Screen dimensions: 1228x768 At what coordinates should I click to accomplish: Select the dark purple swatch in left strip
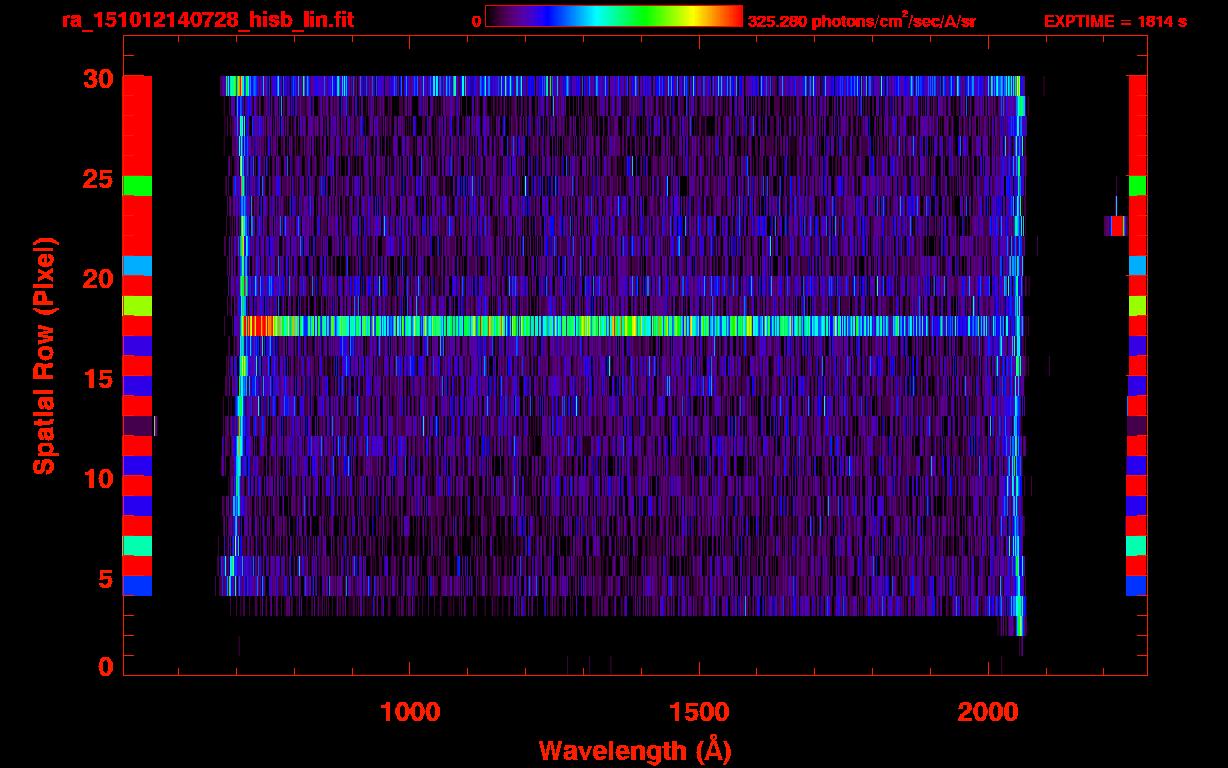tap(137, 425)
